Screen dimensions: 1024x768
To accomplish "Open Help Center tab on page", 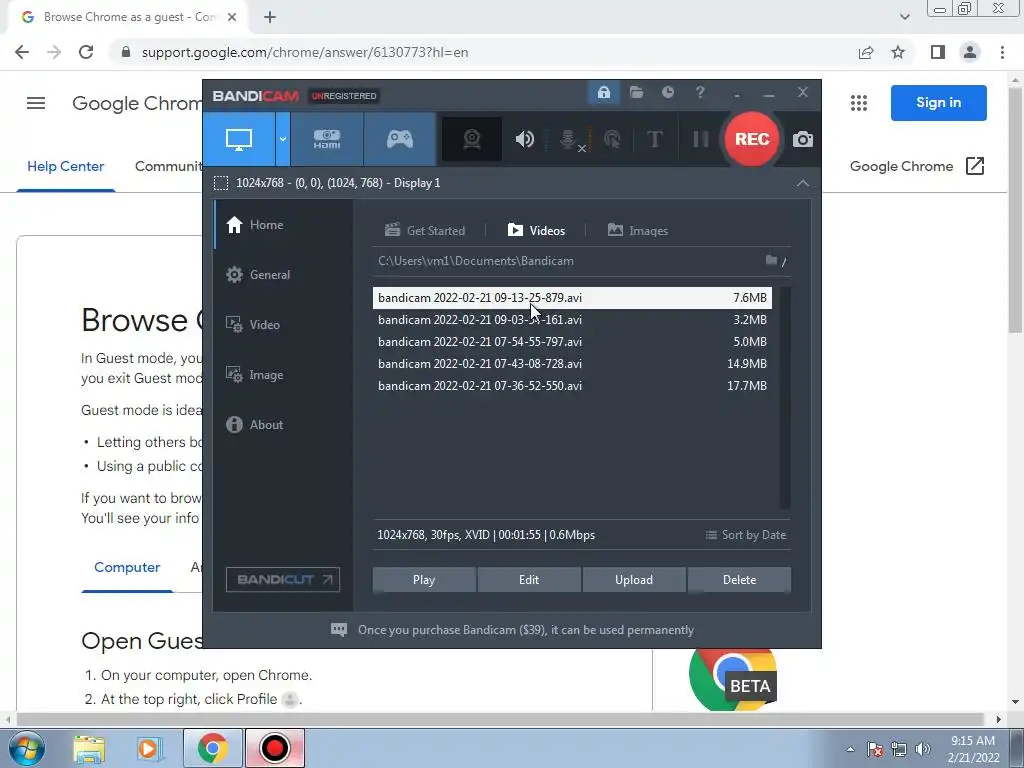I will pos(65,167).
